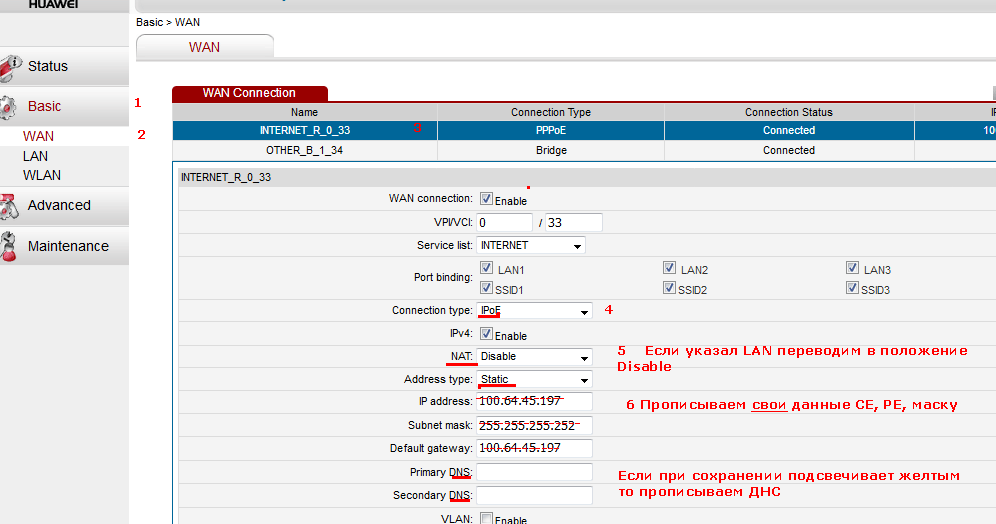Toggle the WAN connection Enable checkbox
Screen dimensions: 996x524
click(x=486, y=199)
